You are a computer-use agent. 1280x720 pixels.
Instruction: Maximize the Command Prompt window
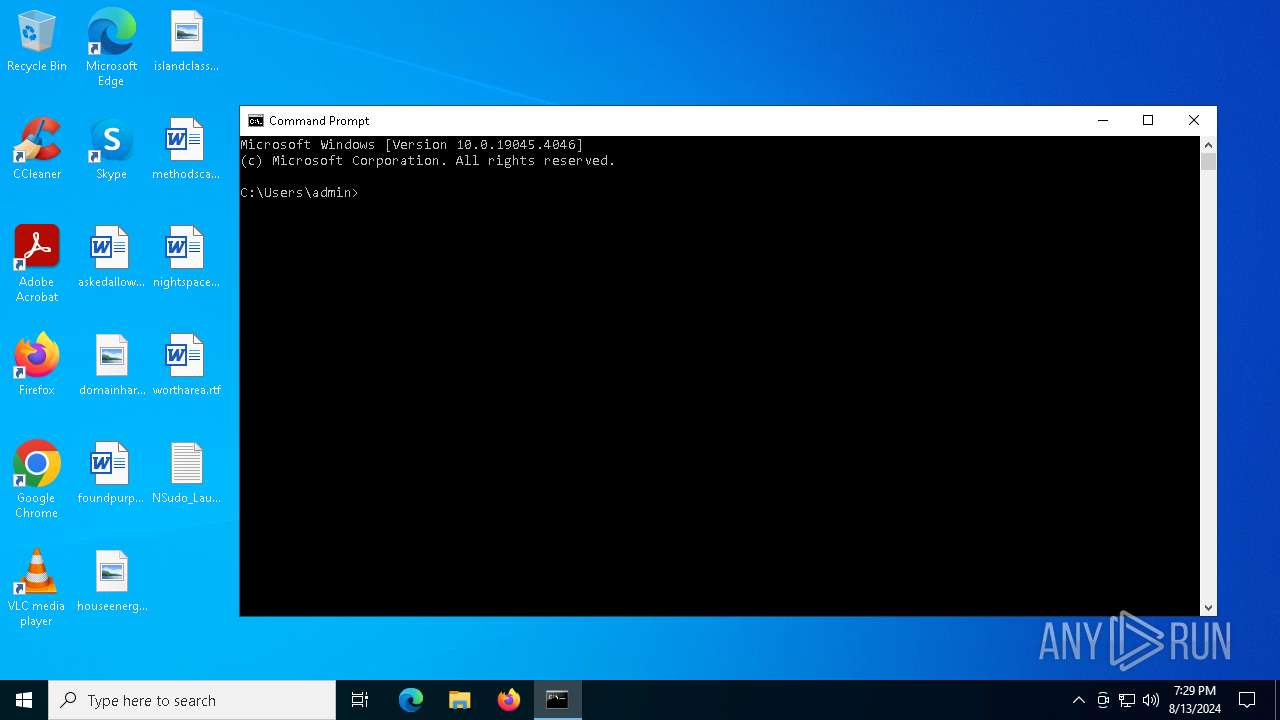click(1148, 121)
